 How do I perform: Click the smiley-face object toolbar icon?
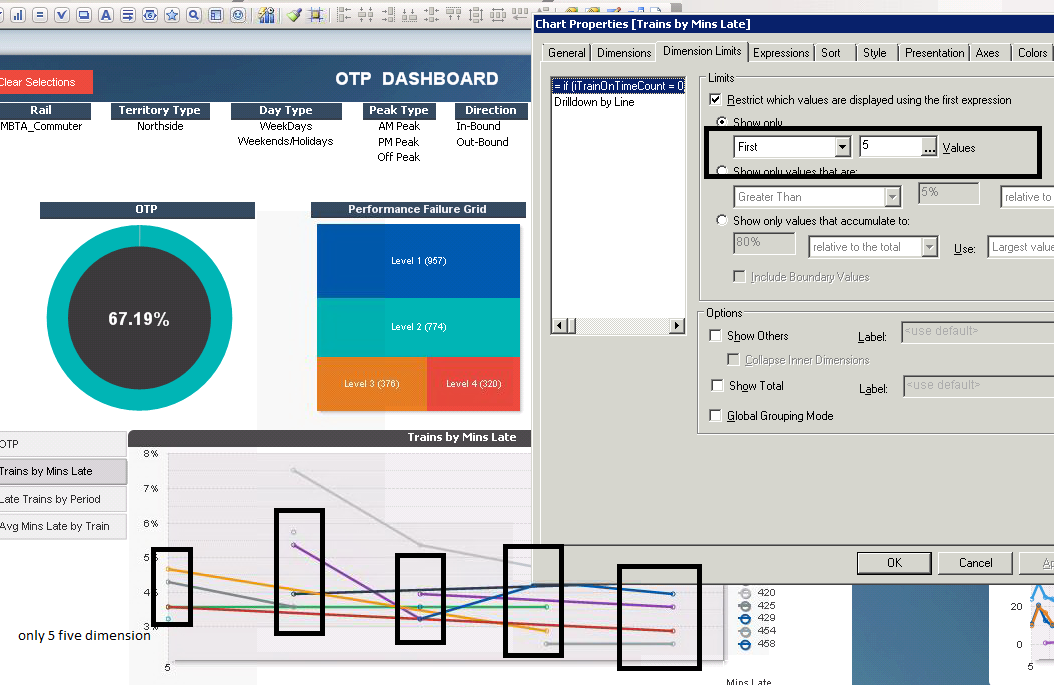238,15
